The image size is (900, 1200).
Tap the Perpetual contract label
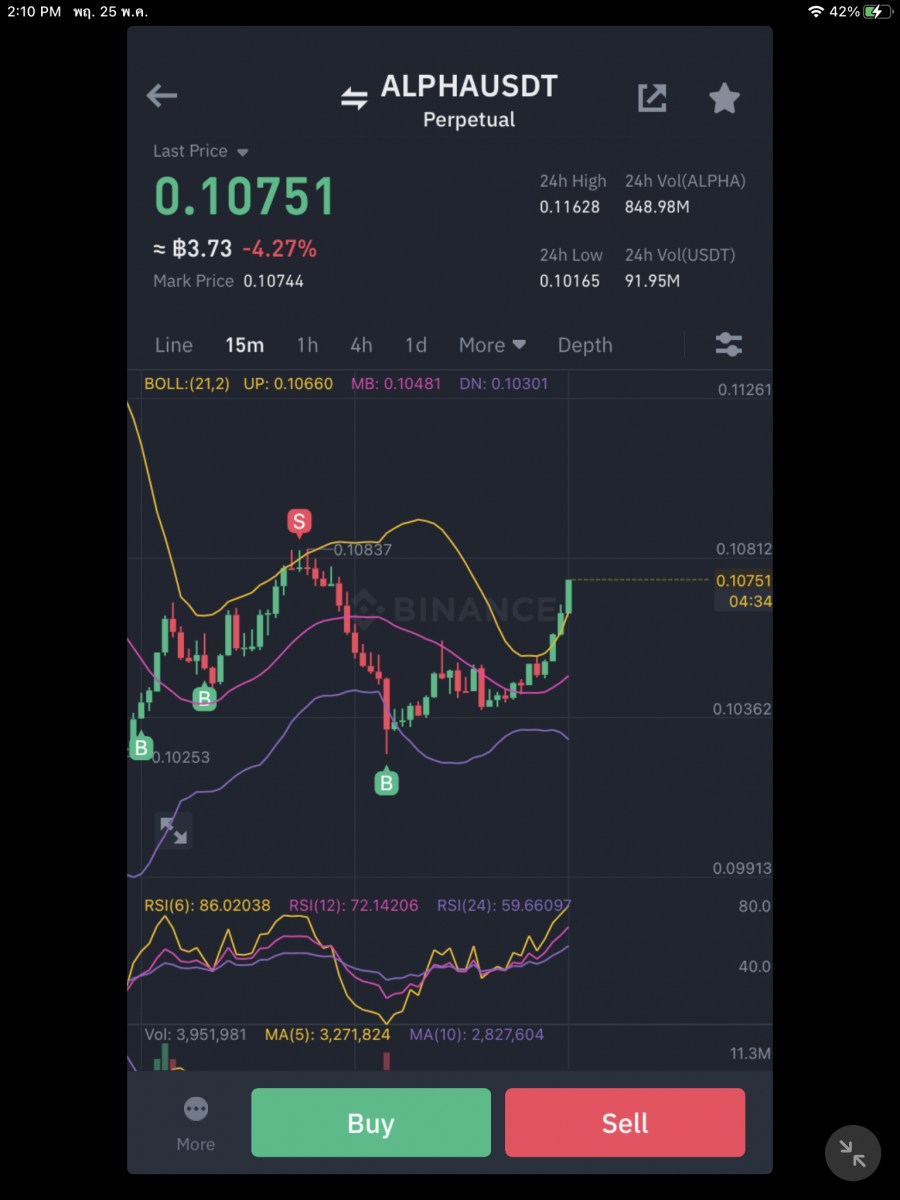coord(469,120)
